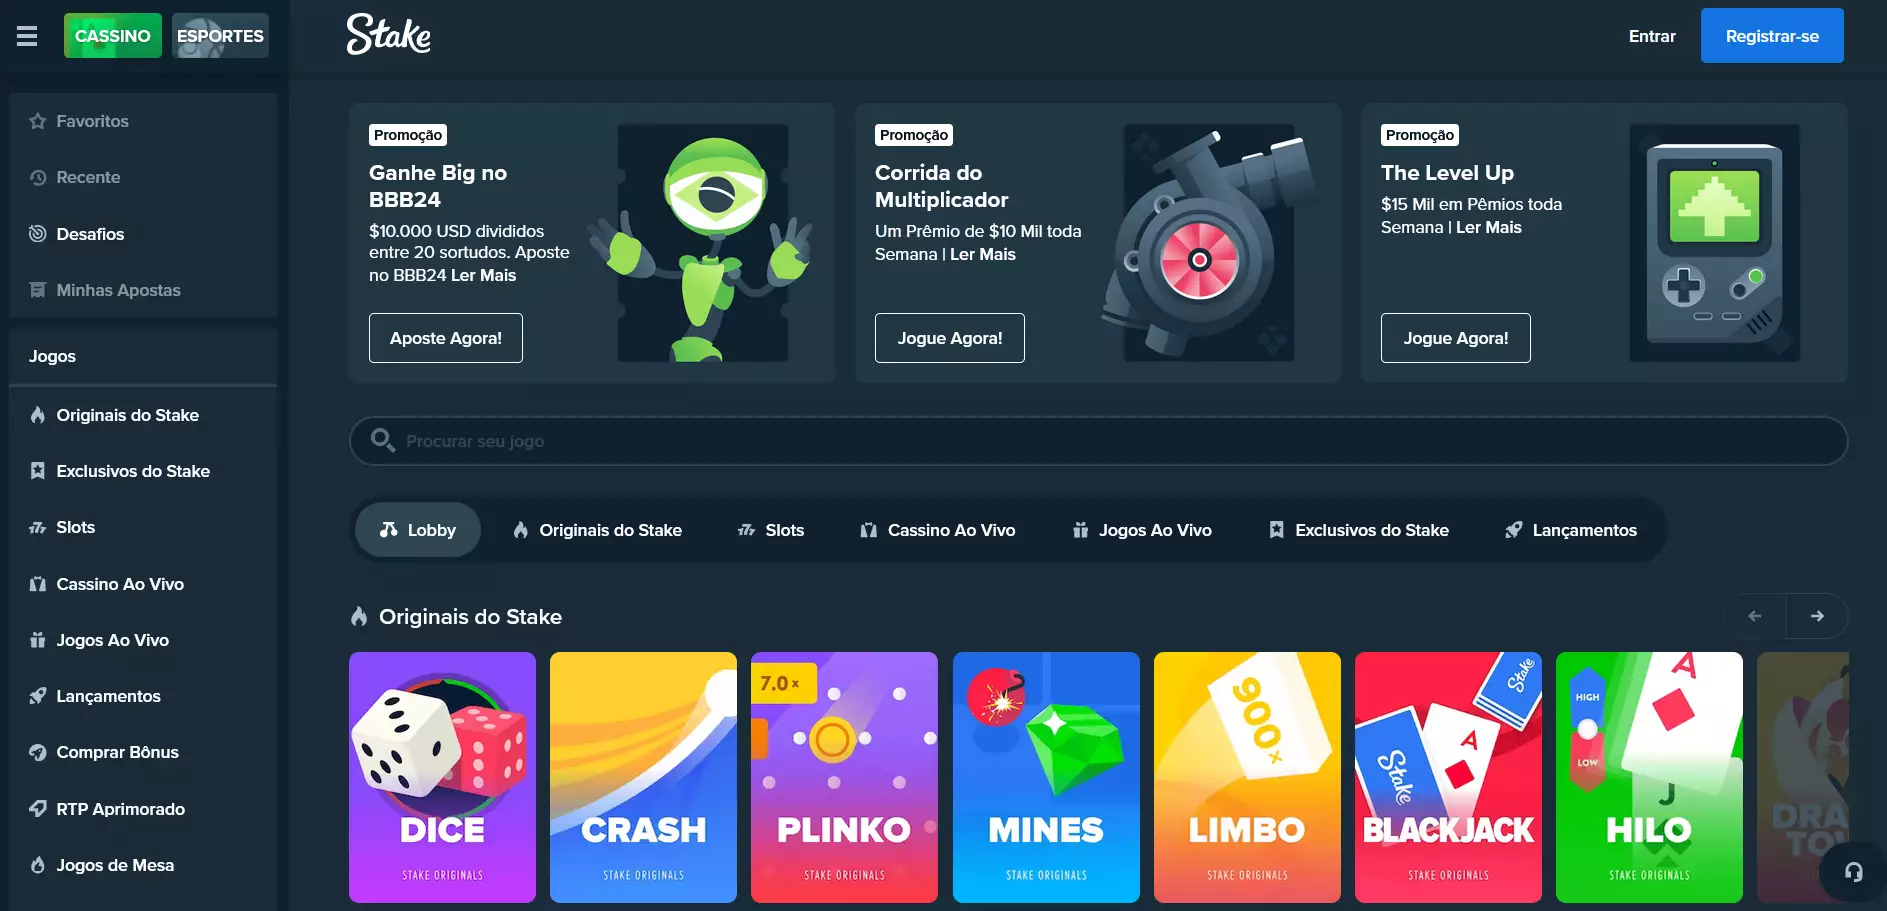Open the hamburger menu icon
The image size is (1887, 911).
pyautogui.click(x=27, y=36)
